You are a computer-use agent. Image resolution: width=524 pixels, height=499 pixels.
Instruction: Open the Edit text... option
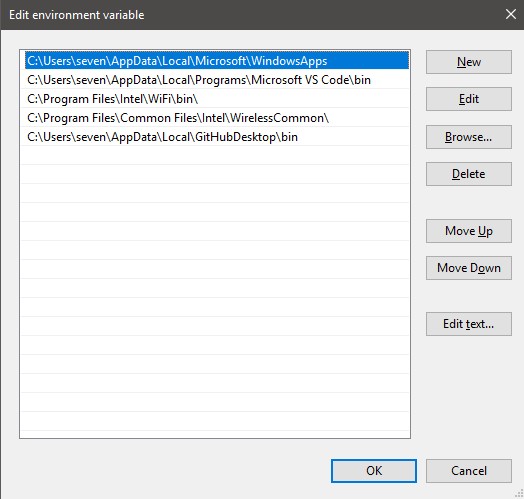pyautogui.click(x=469, y=324)
